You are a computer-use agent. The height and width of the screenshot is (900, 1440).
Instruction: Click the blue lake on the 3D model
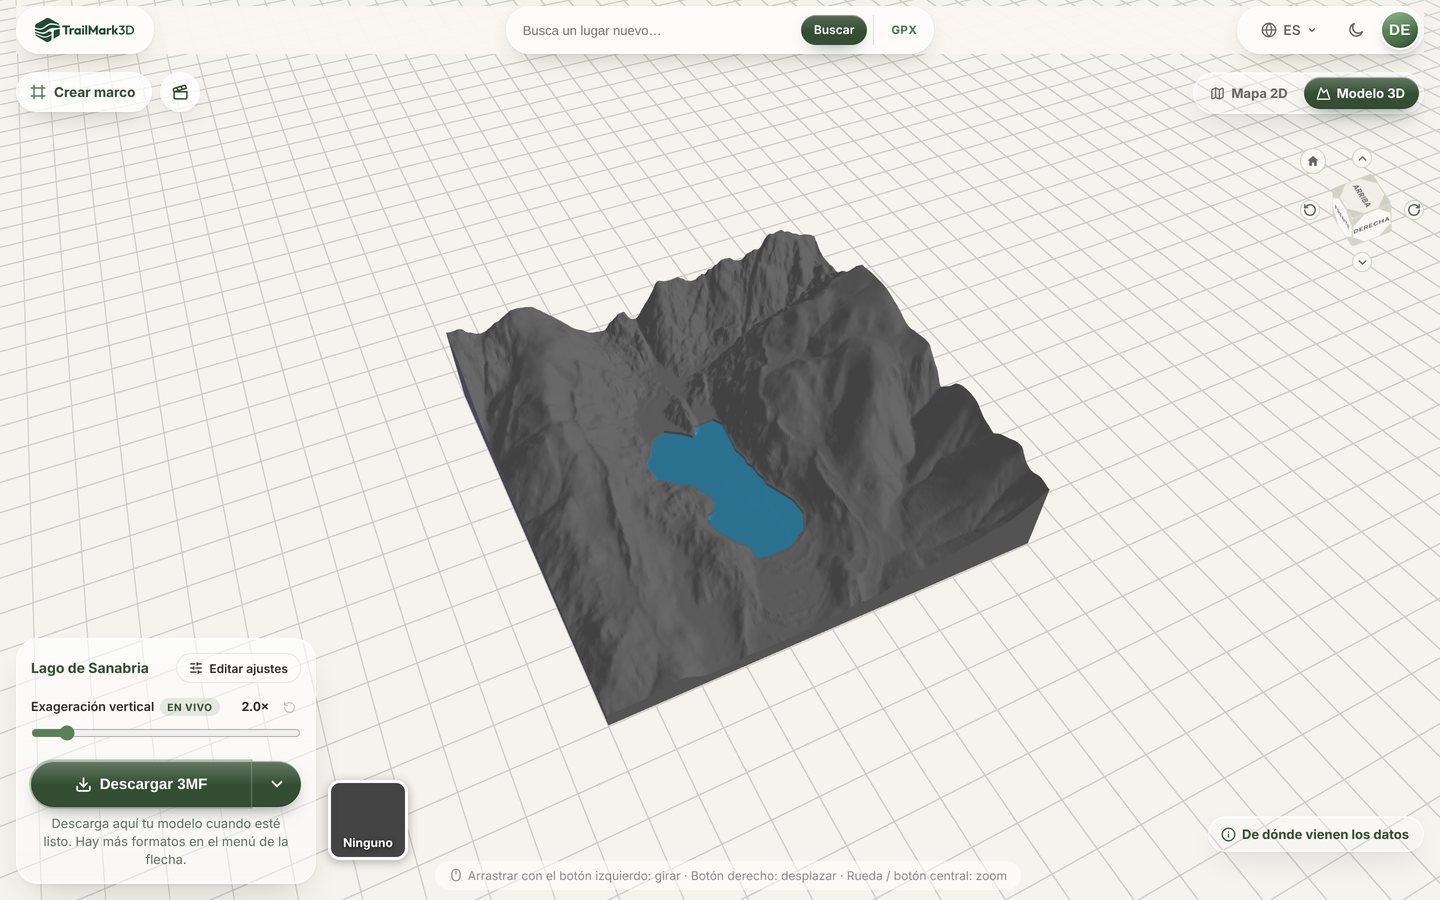[730, 488]
